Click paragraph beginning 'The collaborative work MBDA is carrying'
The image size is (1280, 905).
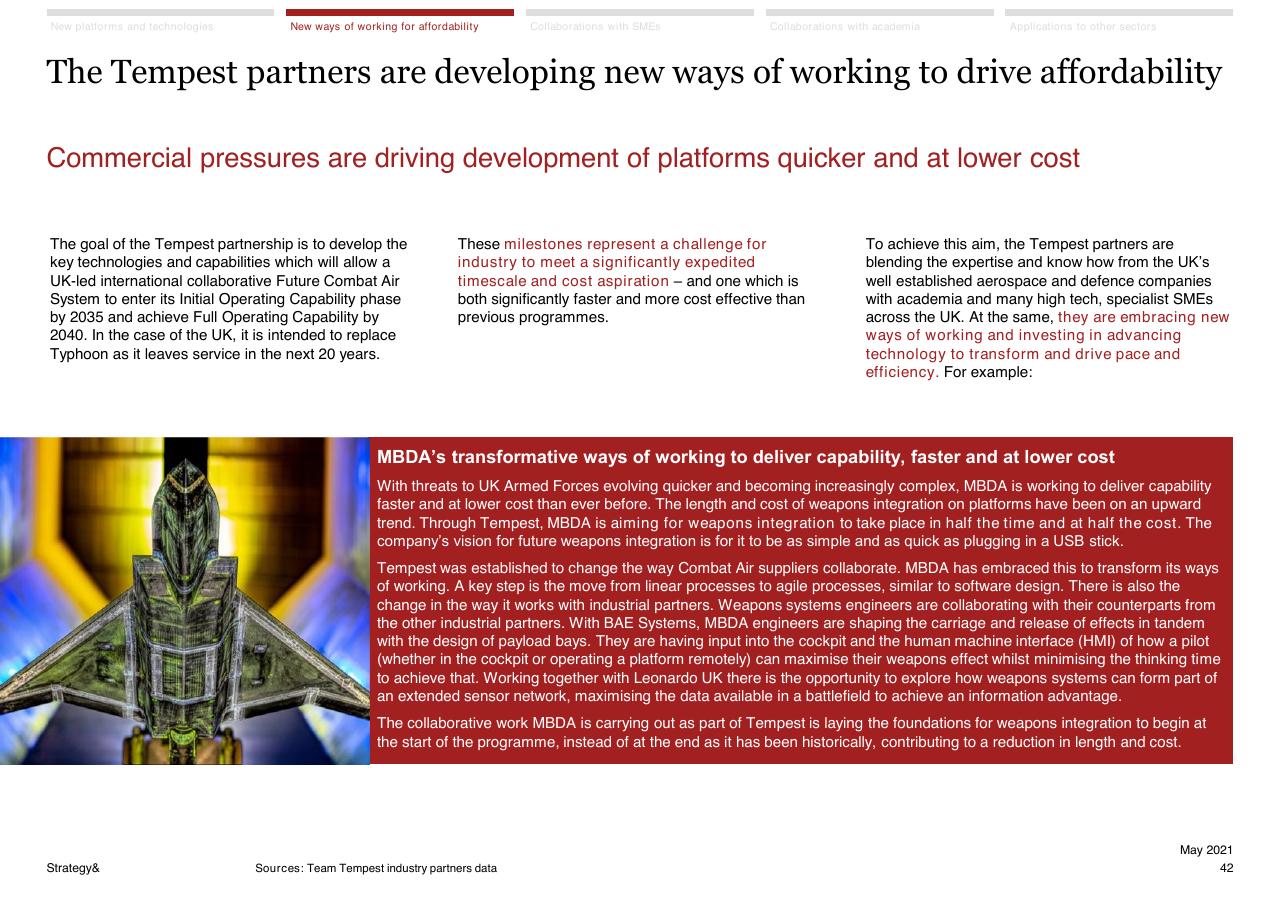click(x=792, y=733)
